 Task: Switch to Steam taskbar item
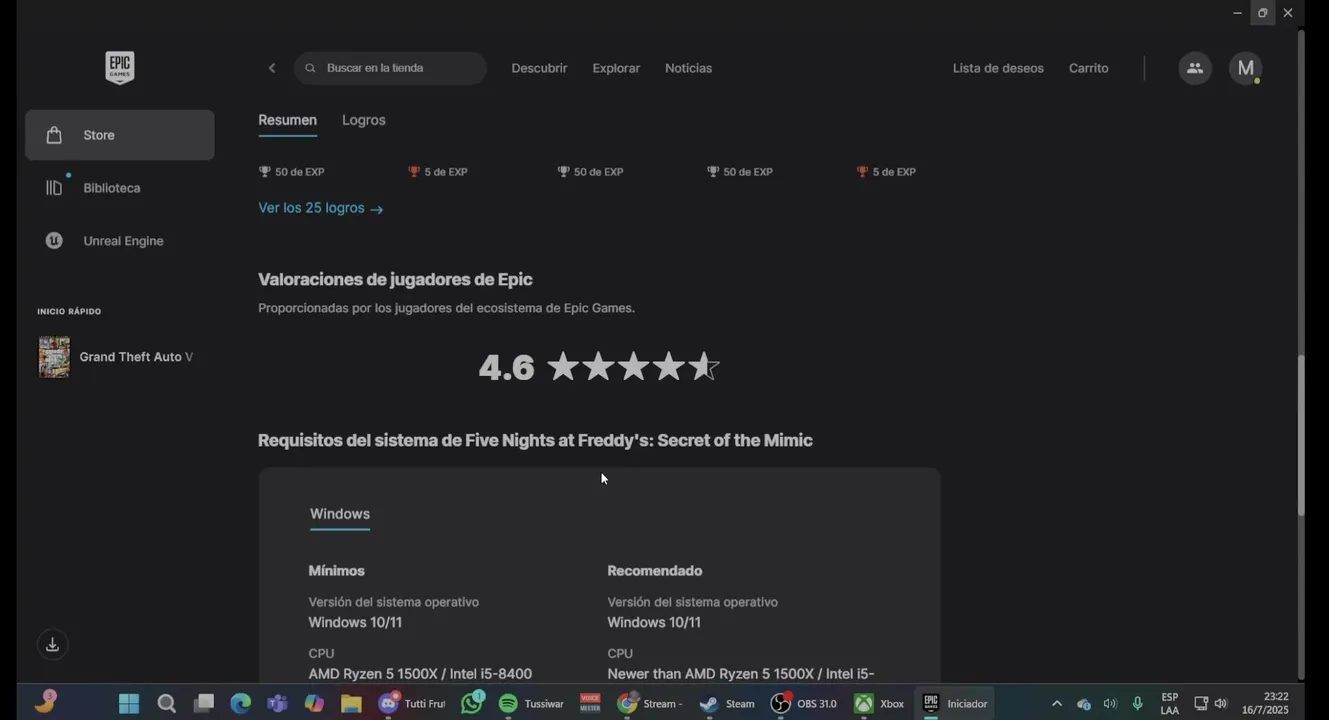[728, 704]
